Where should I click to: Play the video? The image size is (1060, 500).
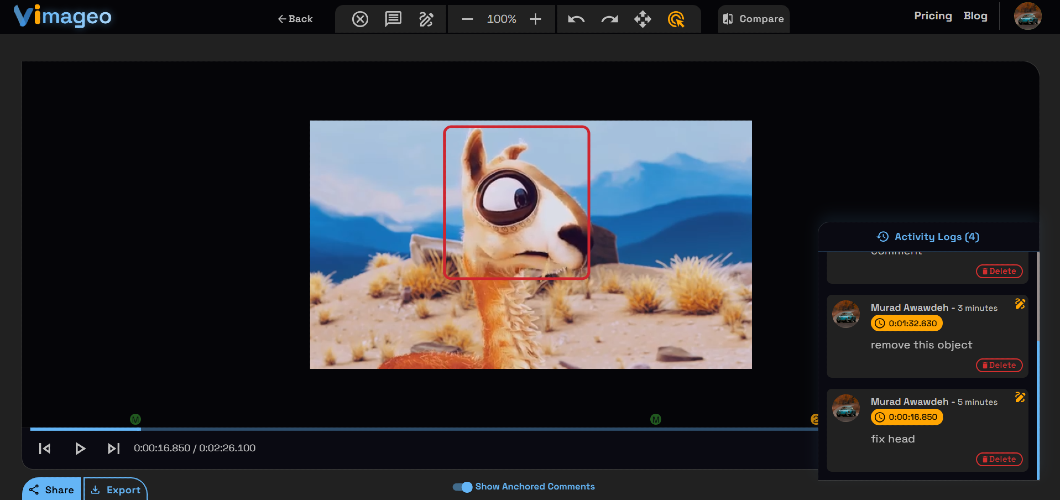[80, 448]
